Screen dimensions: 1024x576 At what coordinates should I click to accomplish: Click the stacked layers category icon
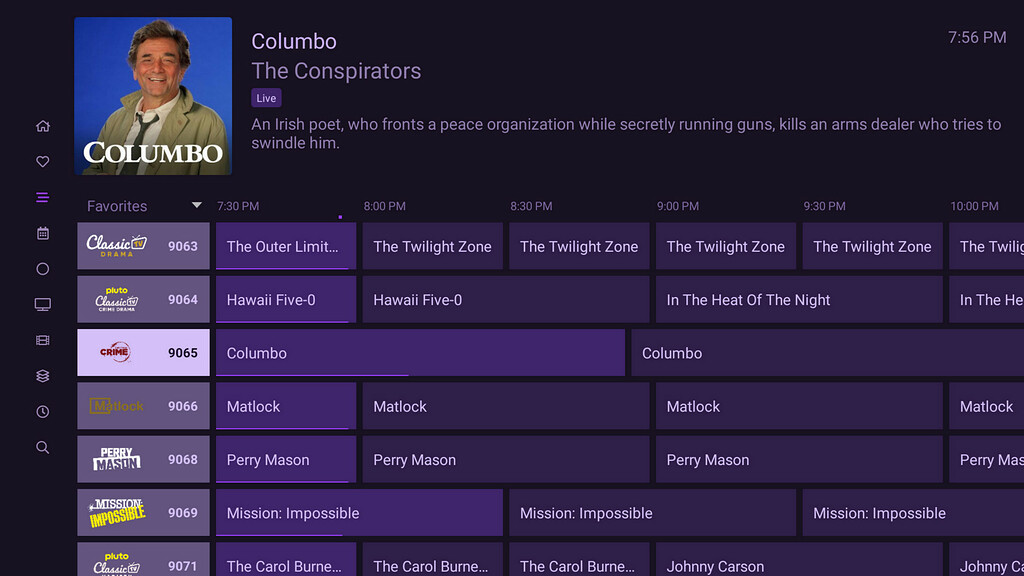click(42, 375)
